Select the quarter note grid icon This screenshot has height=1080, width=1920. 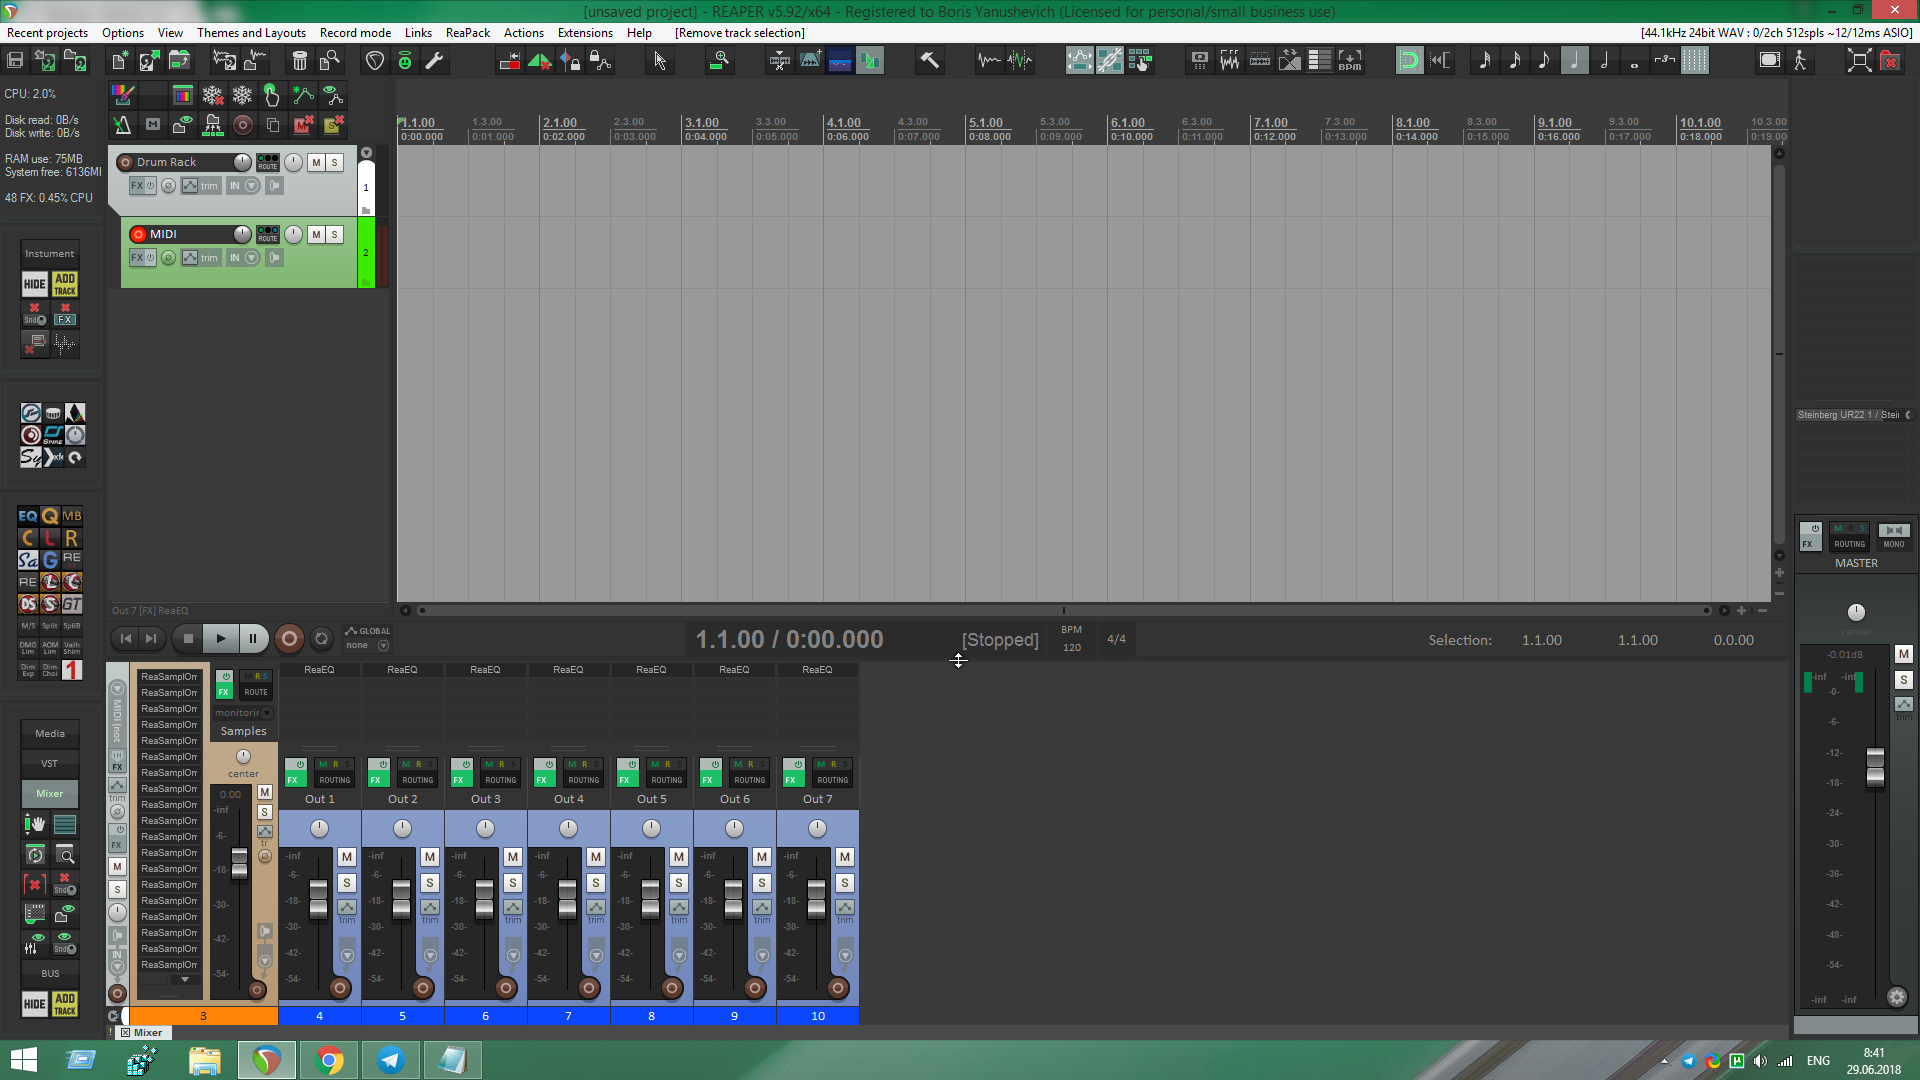[1574, 61]
